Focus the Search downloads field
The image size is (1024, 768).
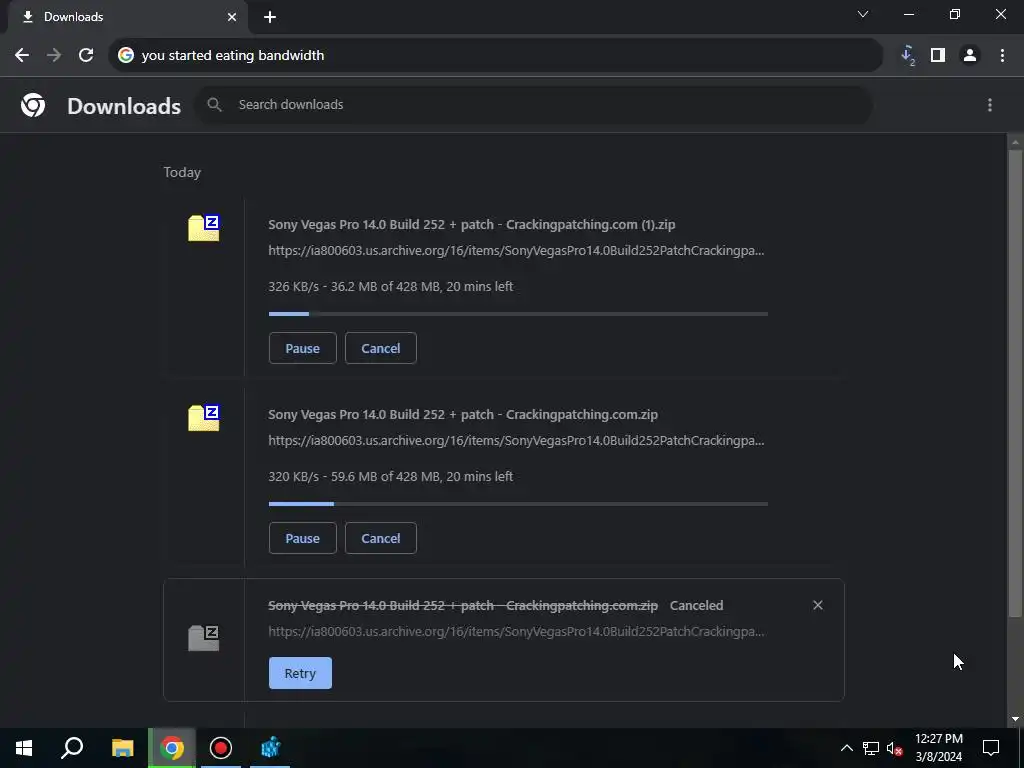(534, 105)
